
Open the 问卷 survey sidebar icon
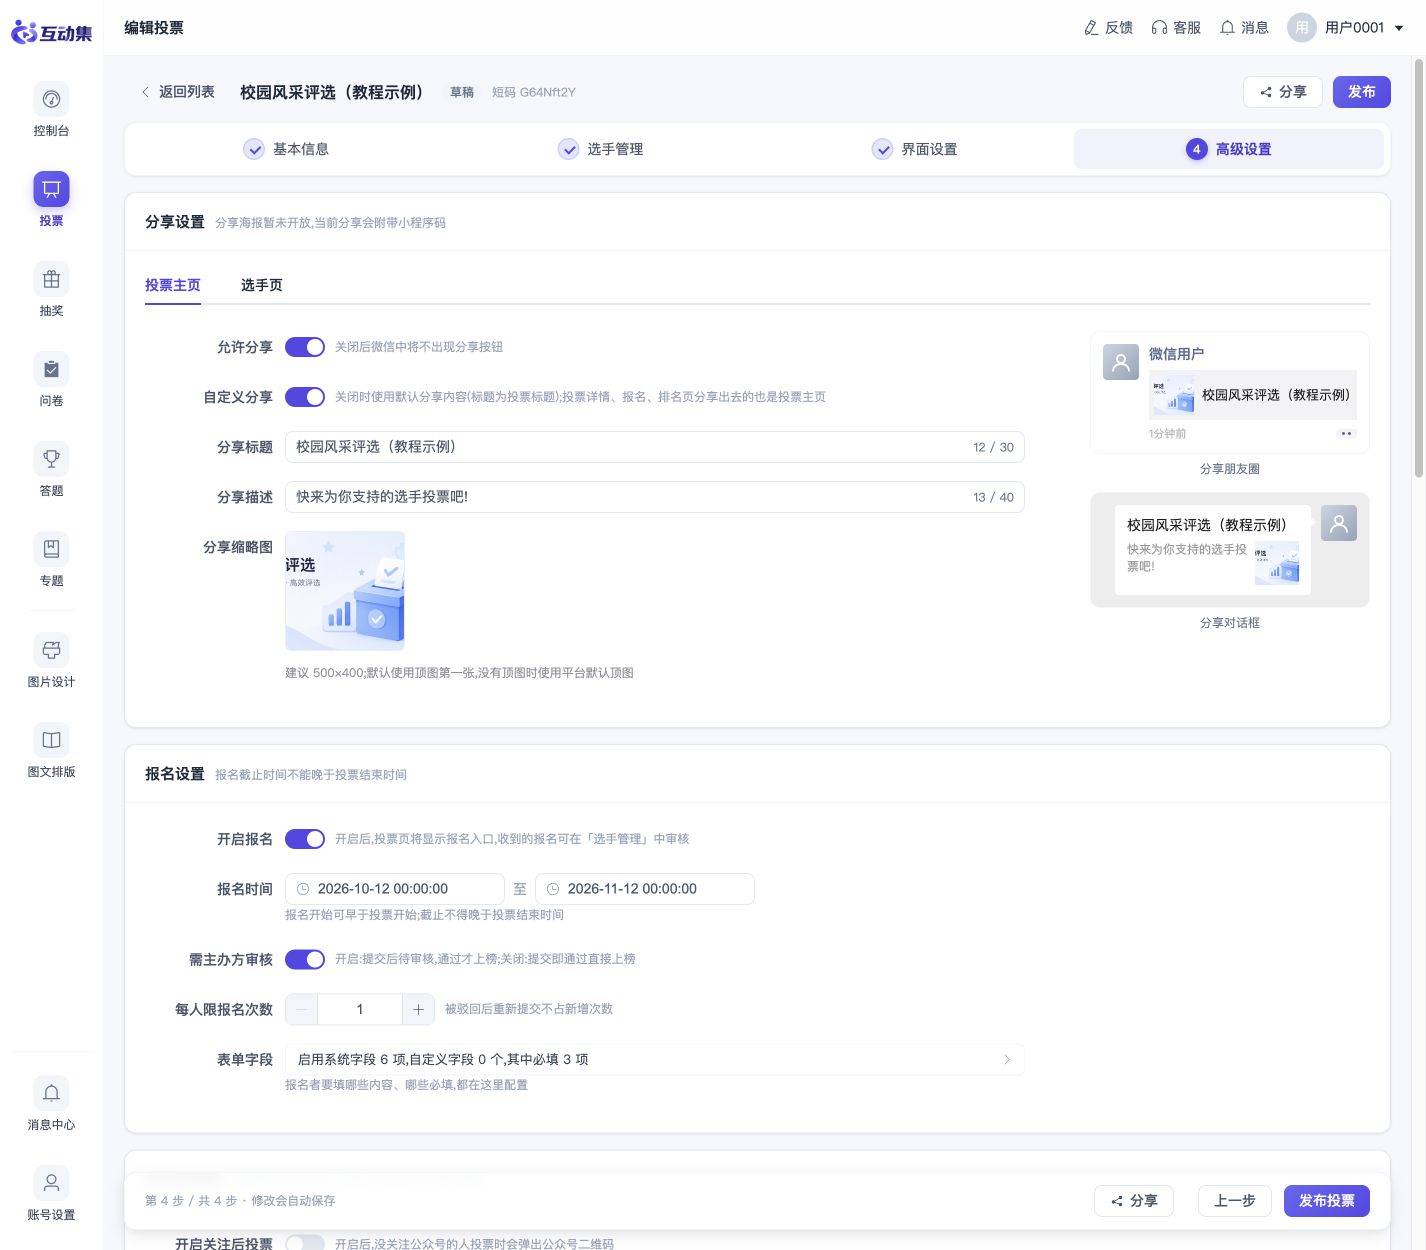pyautogui.click(x=51, y=369)
